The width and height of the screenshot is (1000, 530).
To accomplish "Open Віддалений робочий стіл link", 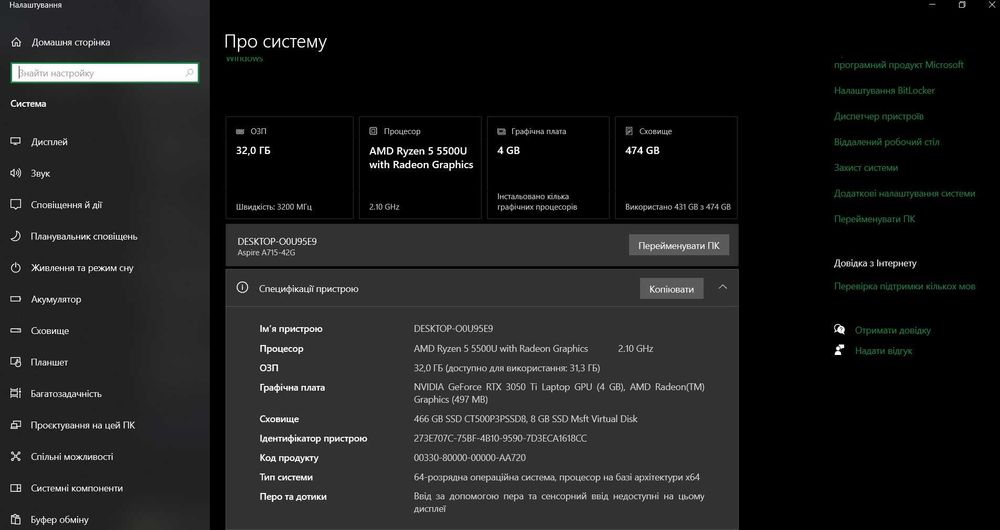I will [x=886, y=142].
